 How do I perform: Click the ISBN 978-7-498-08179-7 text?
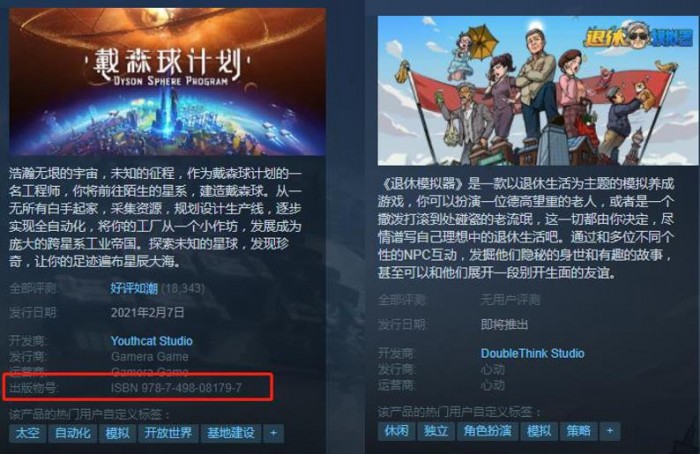point(176,388)
